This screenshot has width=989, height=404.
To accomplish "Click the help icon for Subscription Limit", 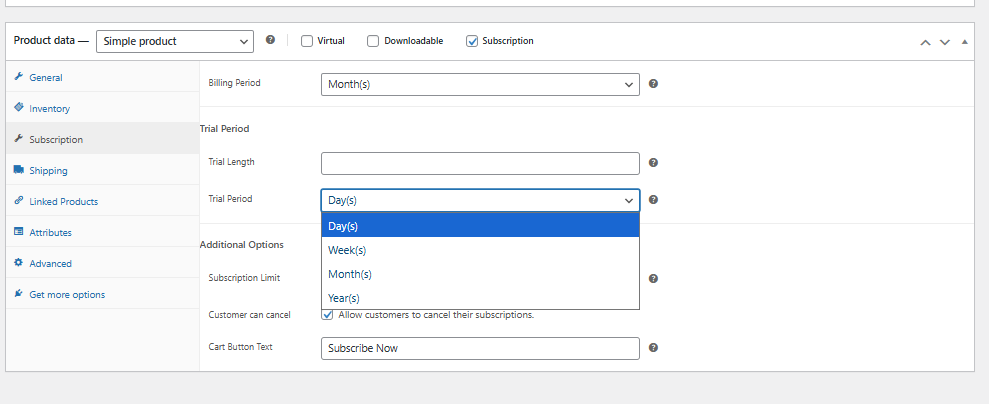I will (x=653, y=279).
